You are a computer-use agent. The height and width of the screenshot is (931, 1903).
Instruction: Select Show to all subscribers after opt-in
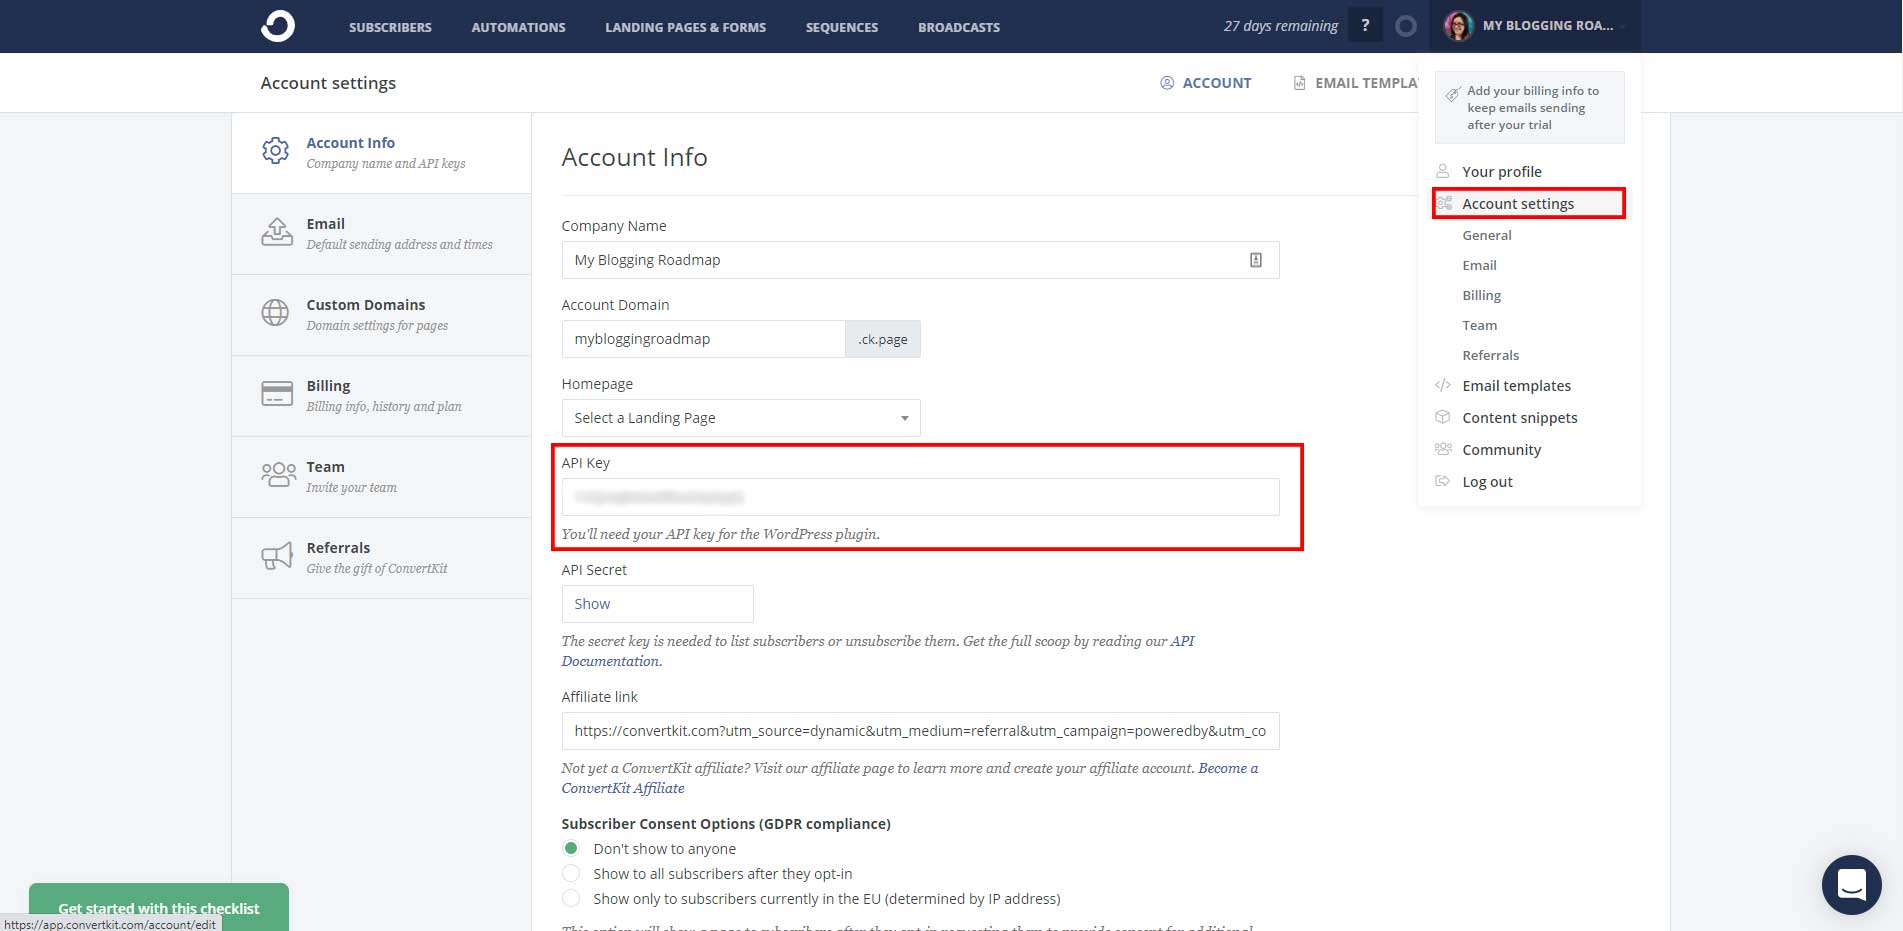[x=571, y=873]
